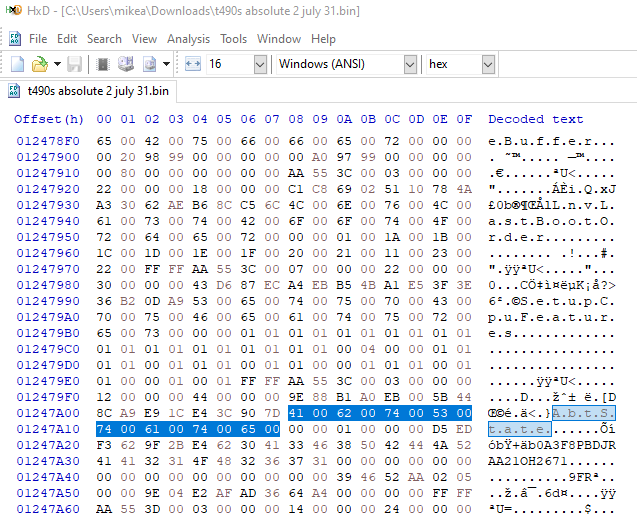Click the Save disk icon
The image size is (637, 517).
[74, 64]
